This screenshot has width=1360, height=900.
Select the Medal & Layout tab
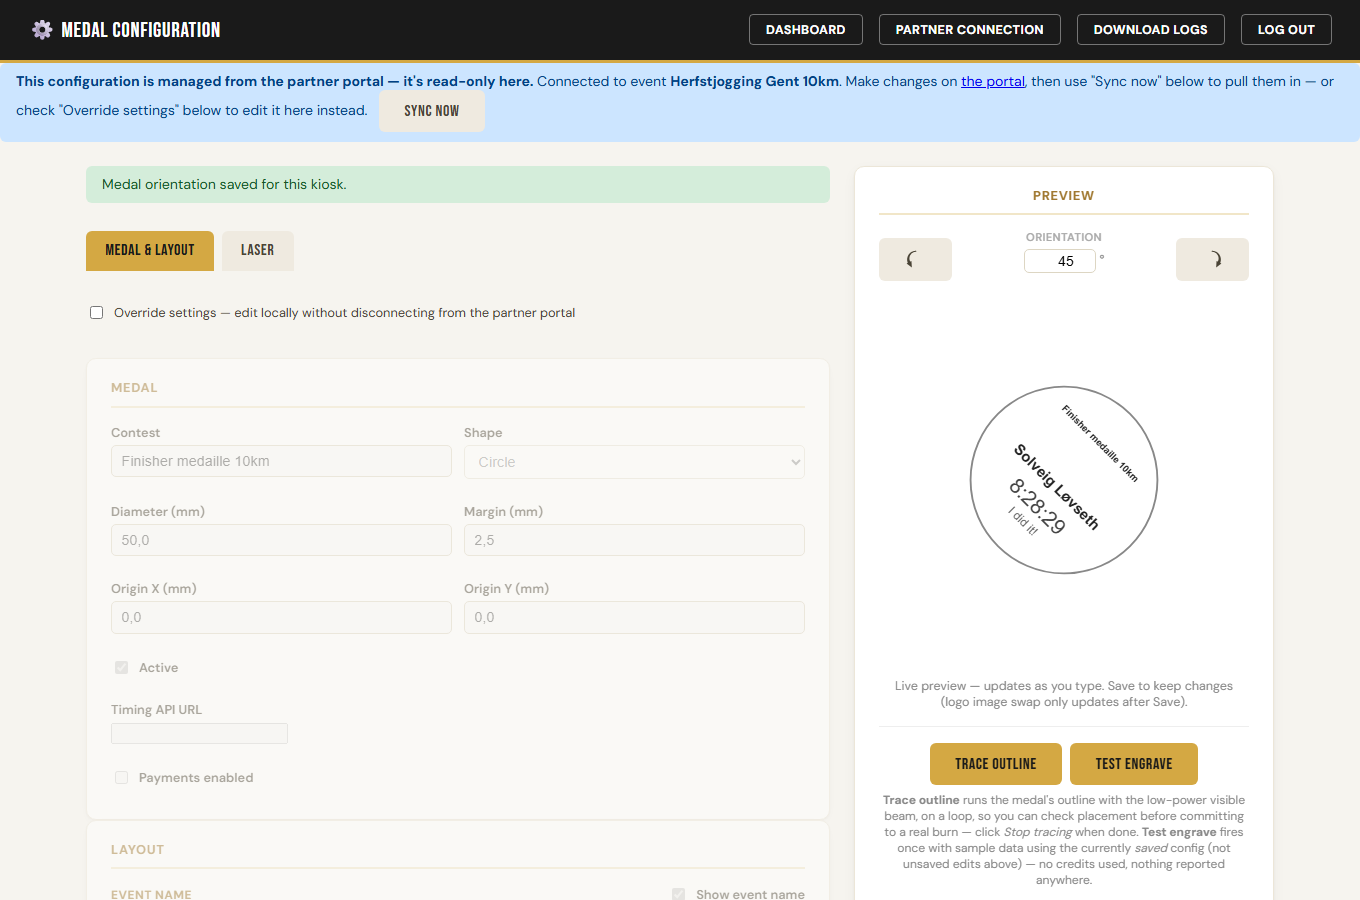click(x=150, y=250)
